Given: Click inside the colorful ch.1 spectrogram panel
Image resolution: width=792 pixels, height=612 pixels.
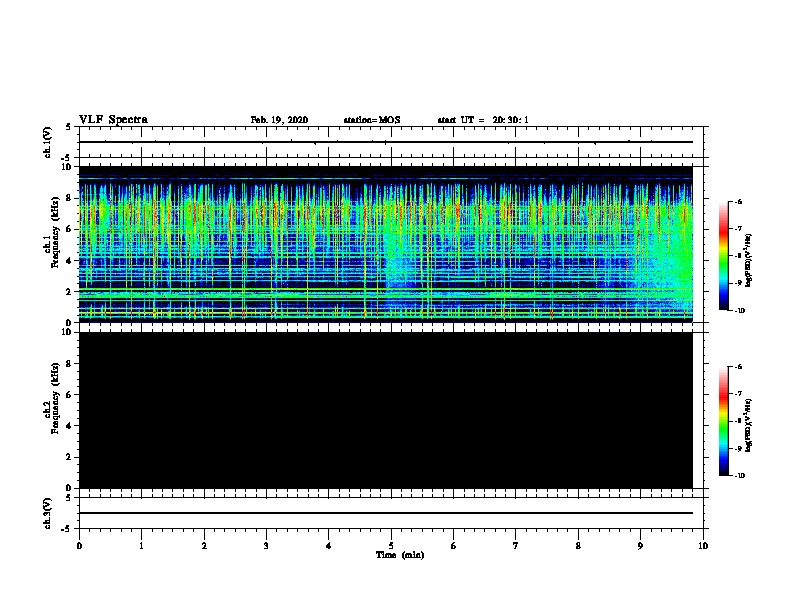Looking at the screenshot, I should [x=386, y=244].
